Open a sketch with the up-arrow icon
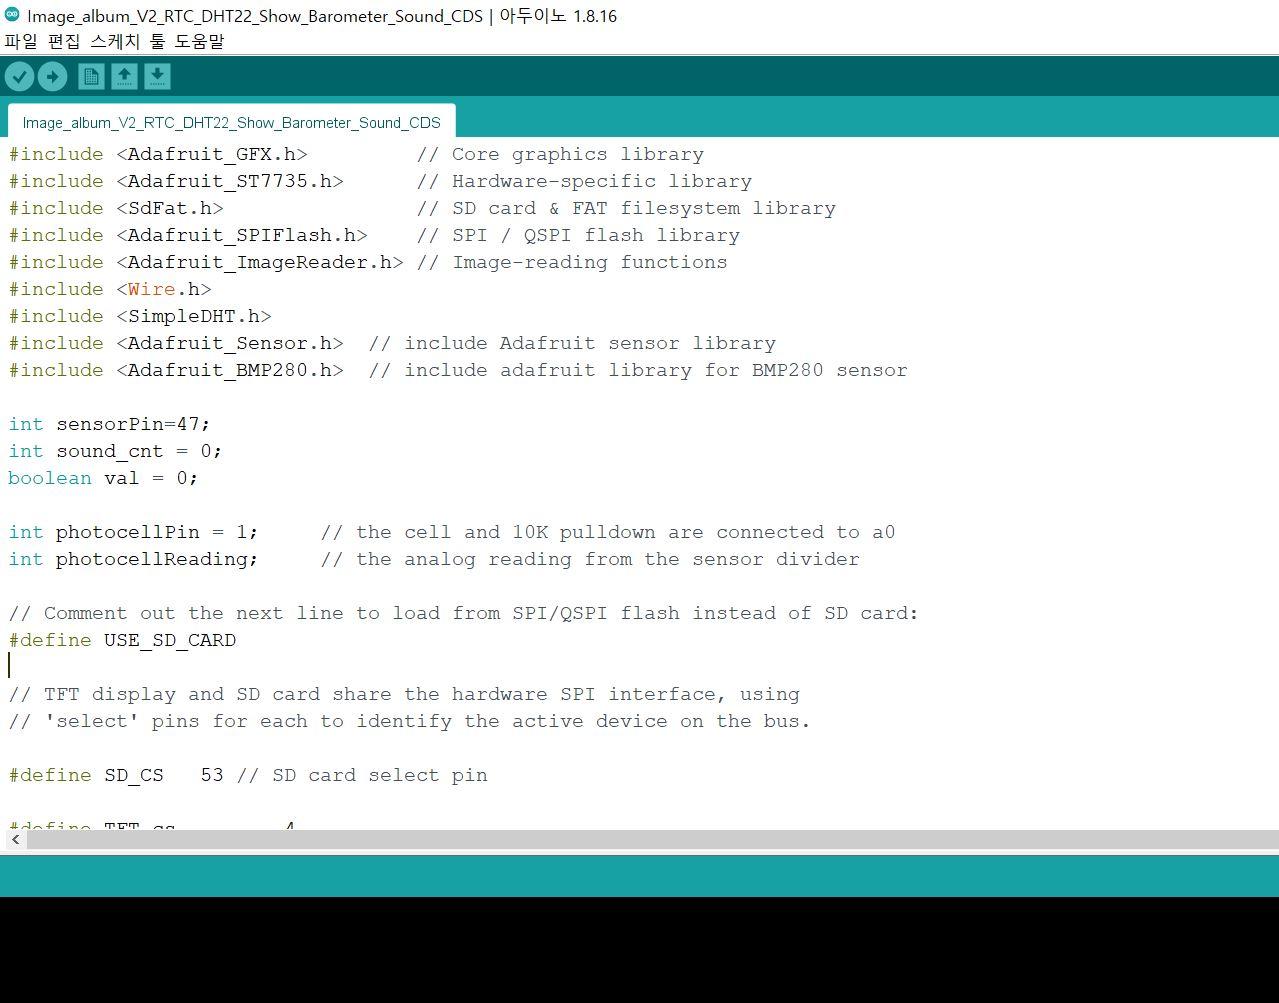This screenshot has height=1003, width=1279. pyautogui.click(x=124, y=76)
